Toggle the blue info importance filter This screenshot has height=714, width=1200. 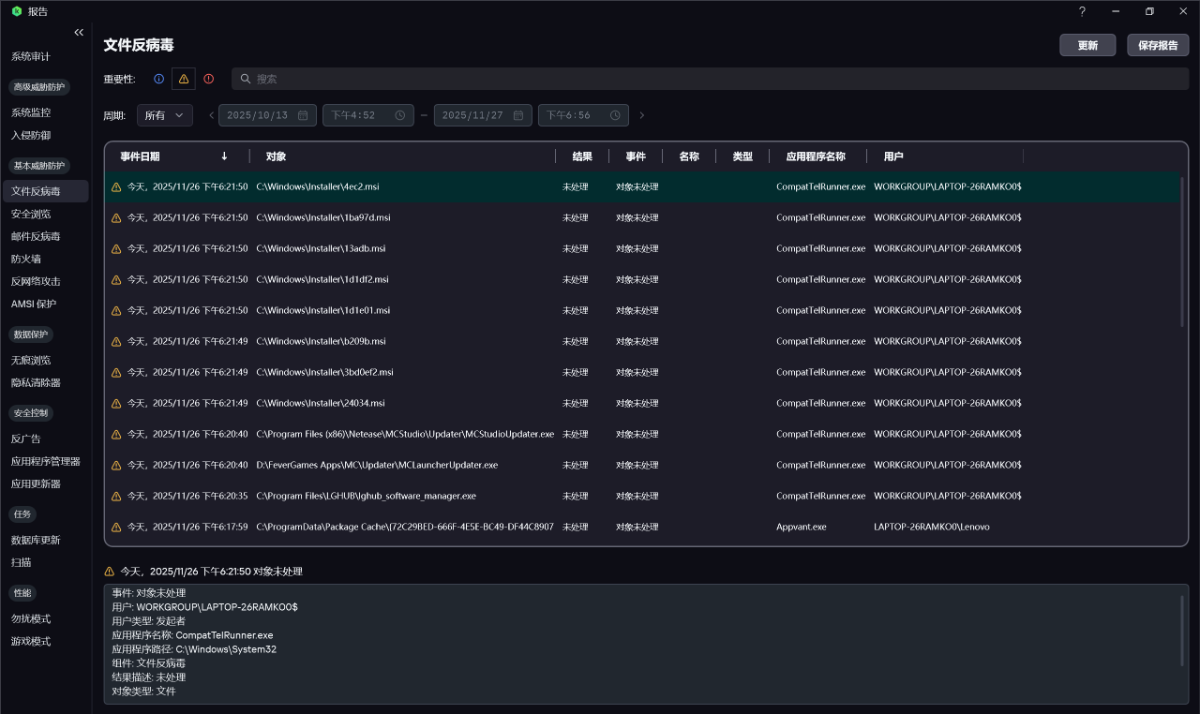tap(159, 79)
